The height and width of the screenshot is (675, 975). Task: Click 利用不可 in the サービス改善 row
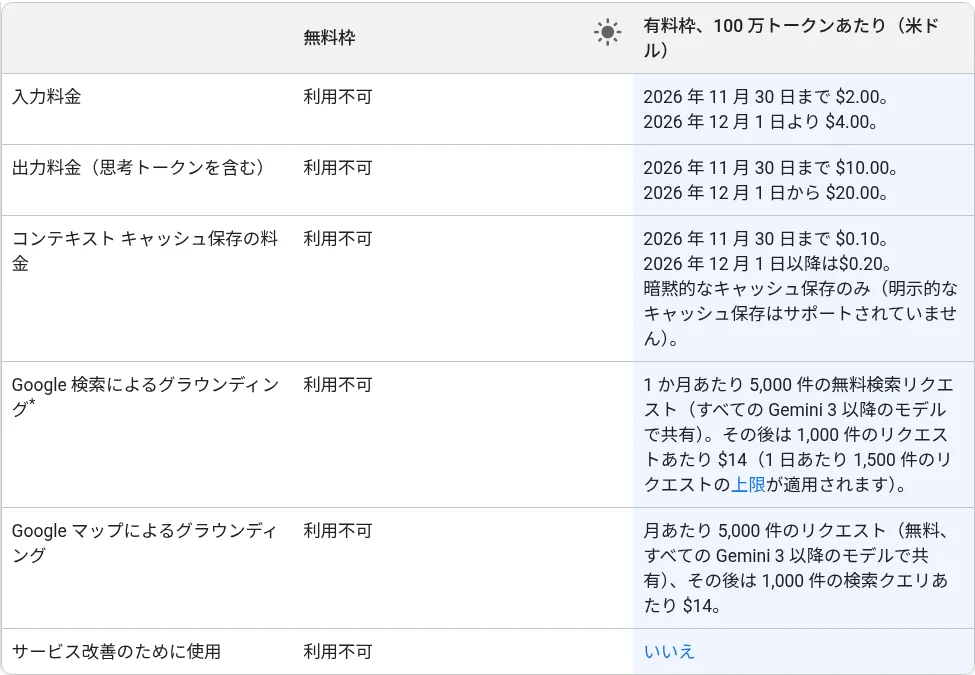[x=338, y=651]
